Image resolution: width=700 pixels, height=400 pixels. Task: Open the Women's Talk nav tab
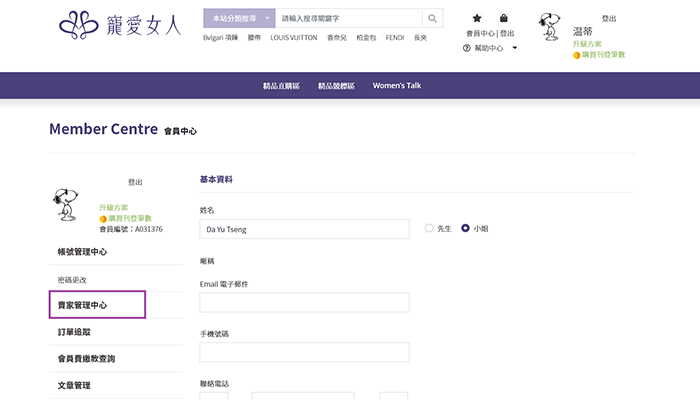397,86
